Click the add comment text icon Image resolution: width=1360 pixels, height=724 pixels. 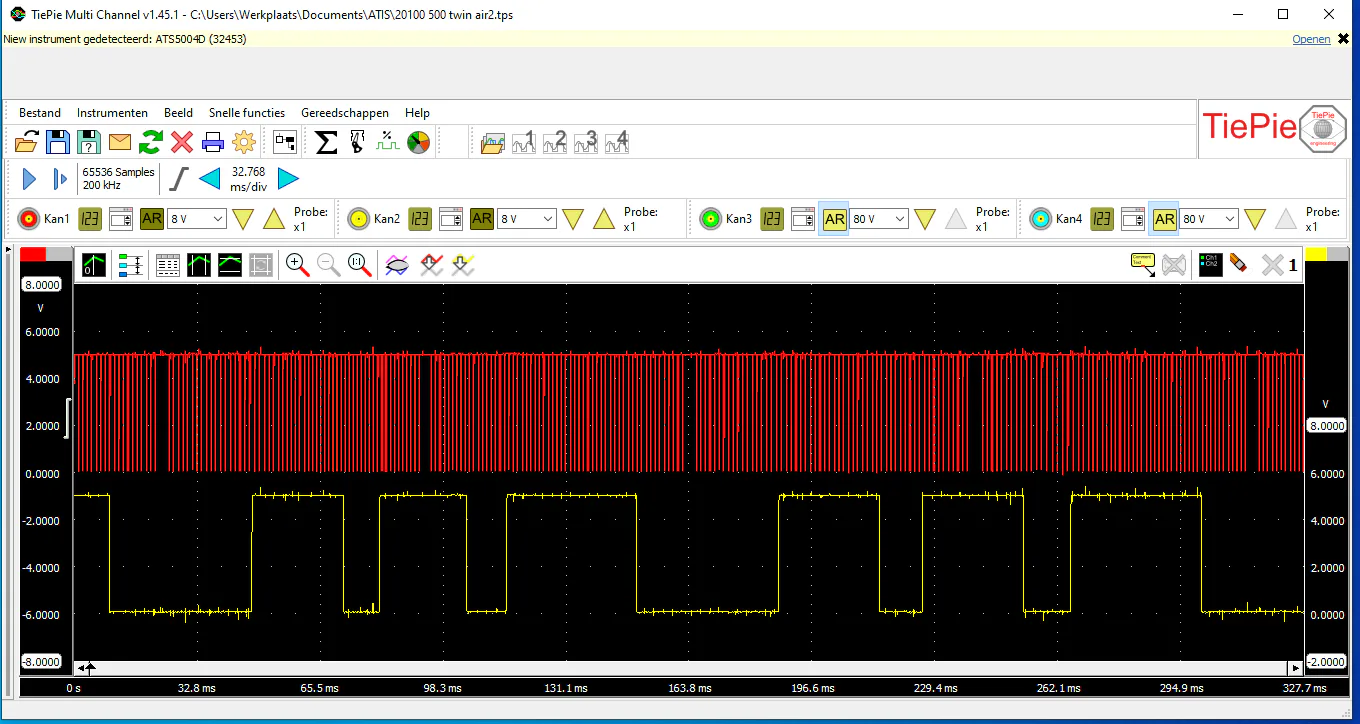point(1142,265)
